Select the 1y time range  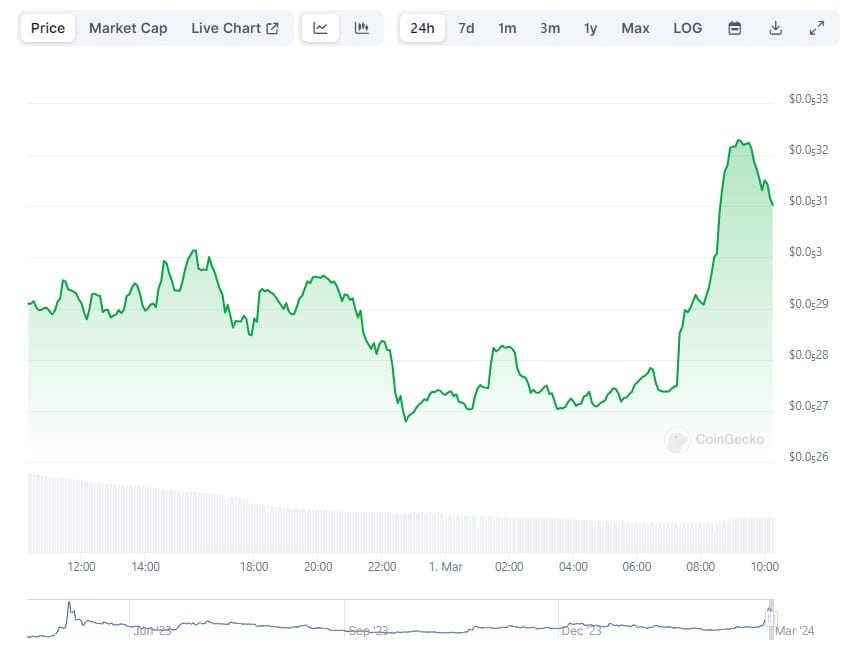click(x=591, y=28)
